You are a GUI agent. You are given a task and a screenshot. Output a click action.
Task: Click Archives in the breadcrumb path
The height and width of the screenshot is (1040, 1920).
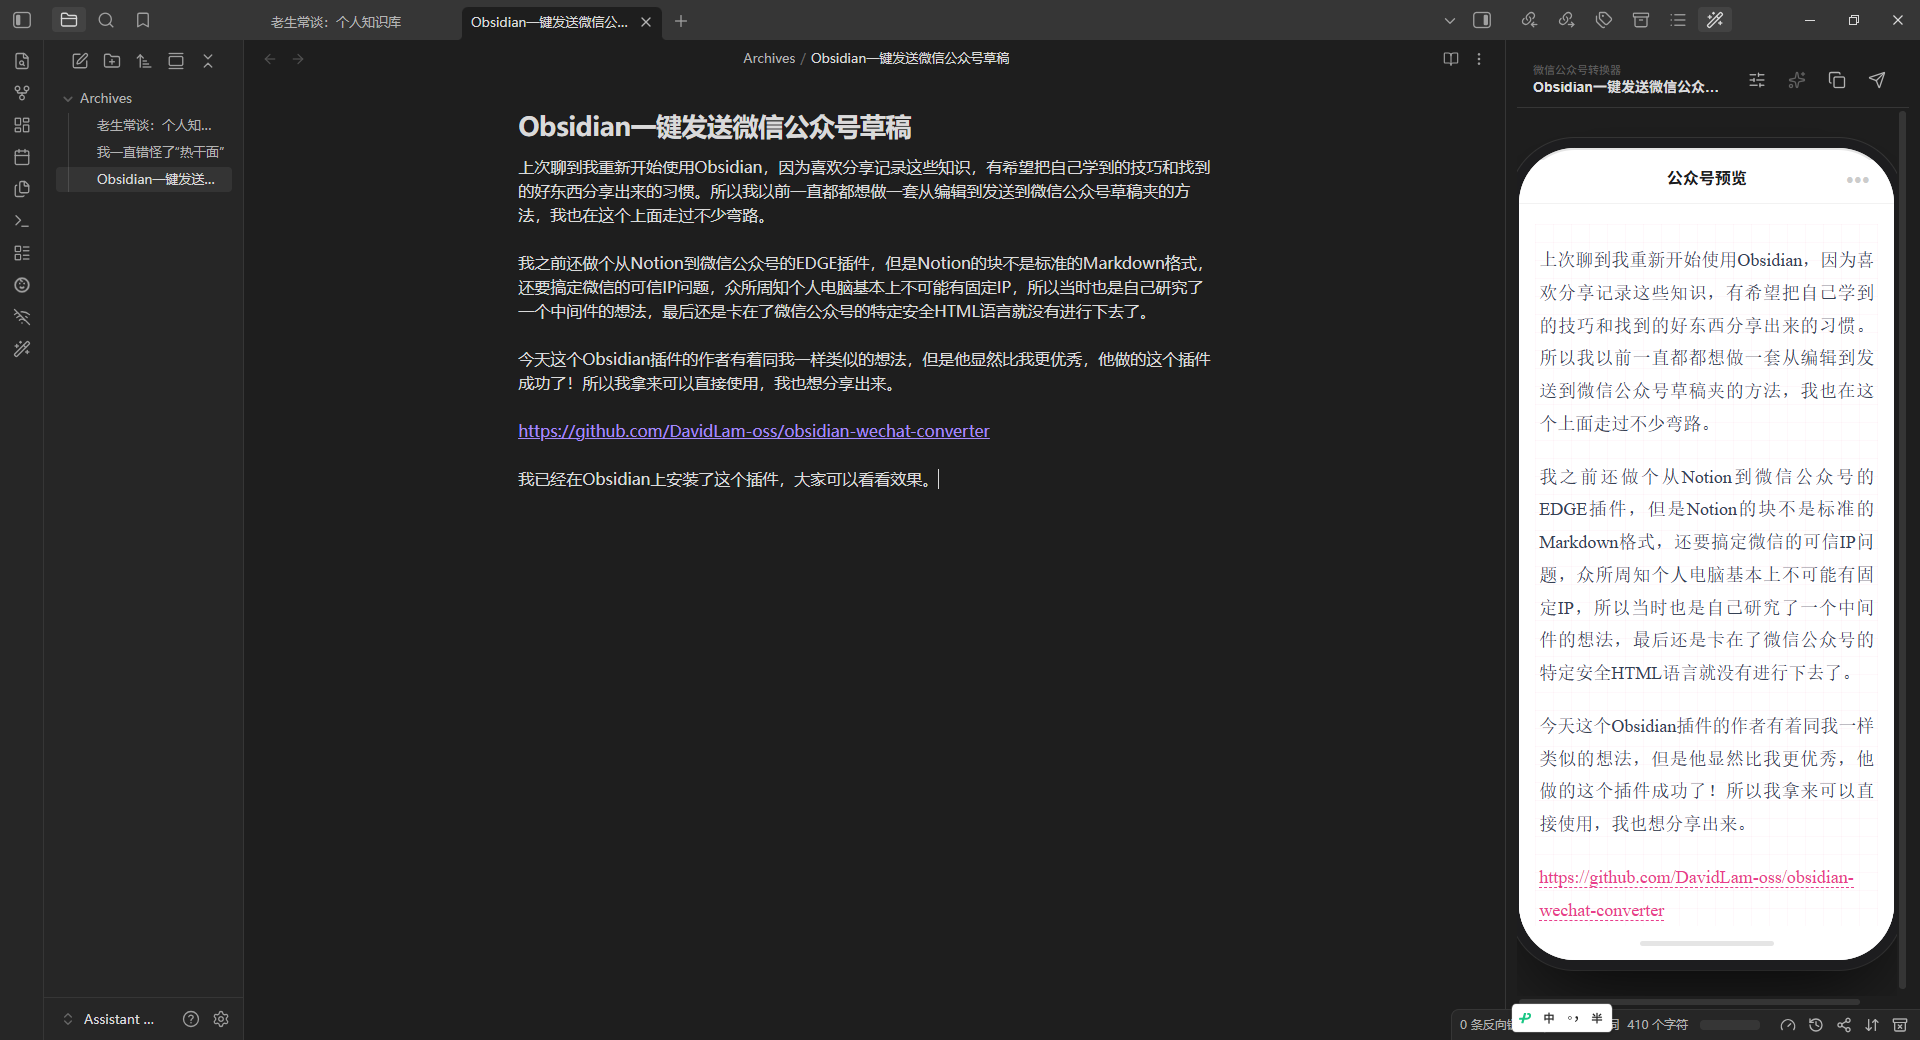coord(769,58)
